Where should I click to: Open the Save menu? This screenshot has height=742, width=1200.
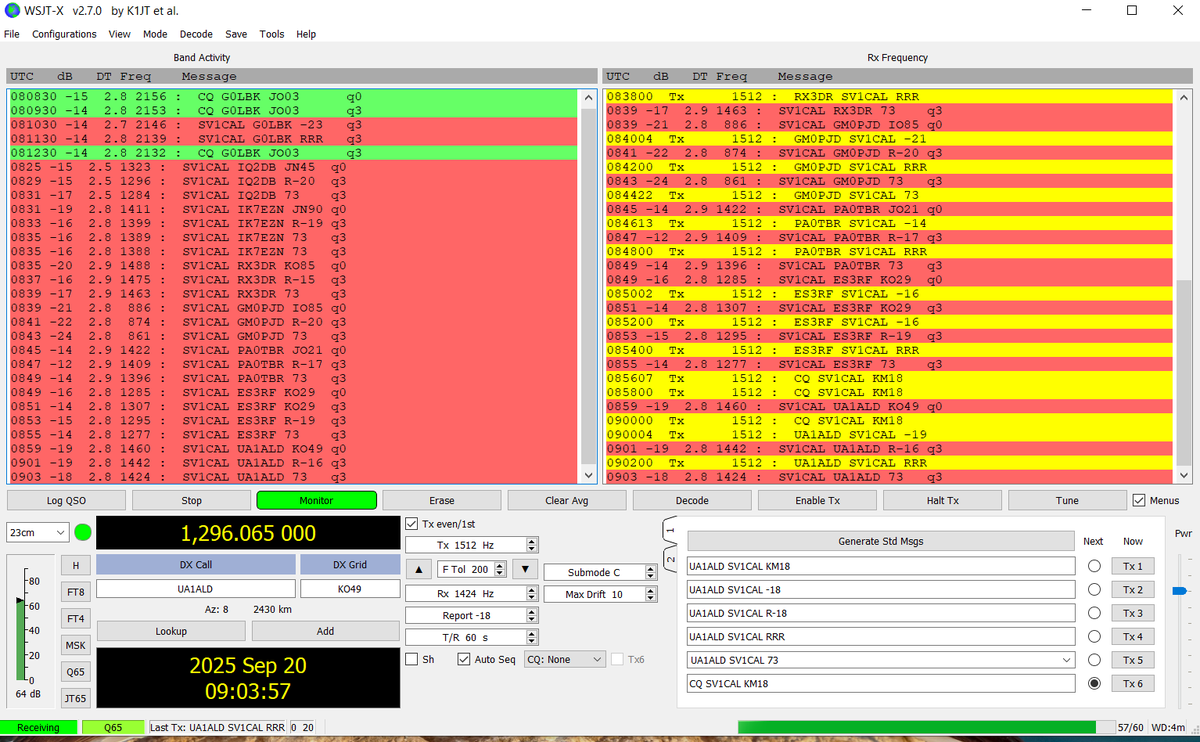pos(236,34)
